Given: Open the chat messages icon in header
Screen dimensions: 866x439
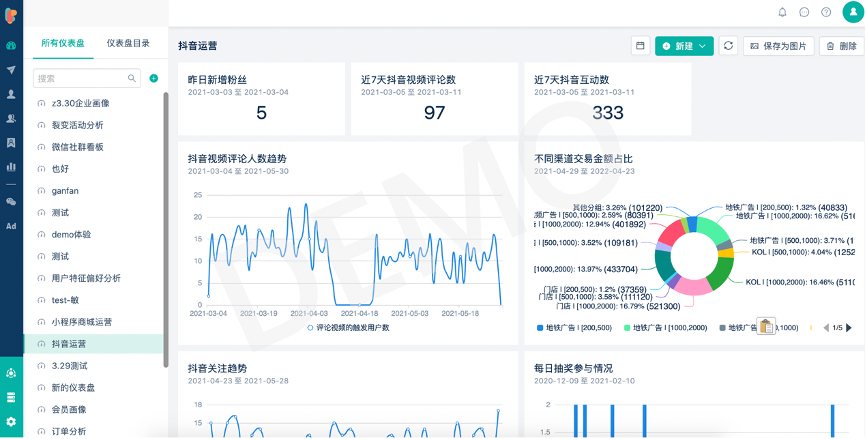Looking at the screenshot, I should 804,12.
